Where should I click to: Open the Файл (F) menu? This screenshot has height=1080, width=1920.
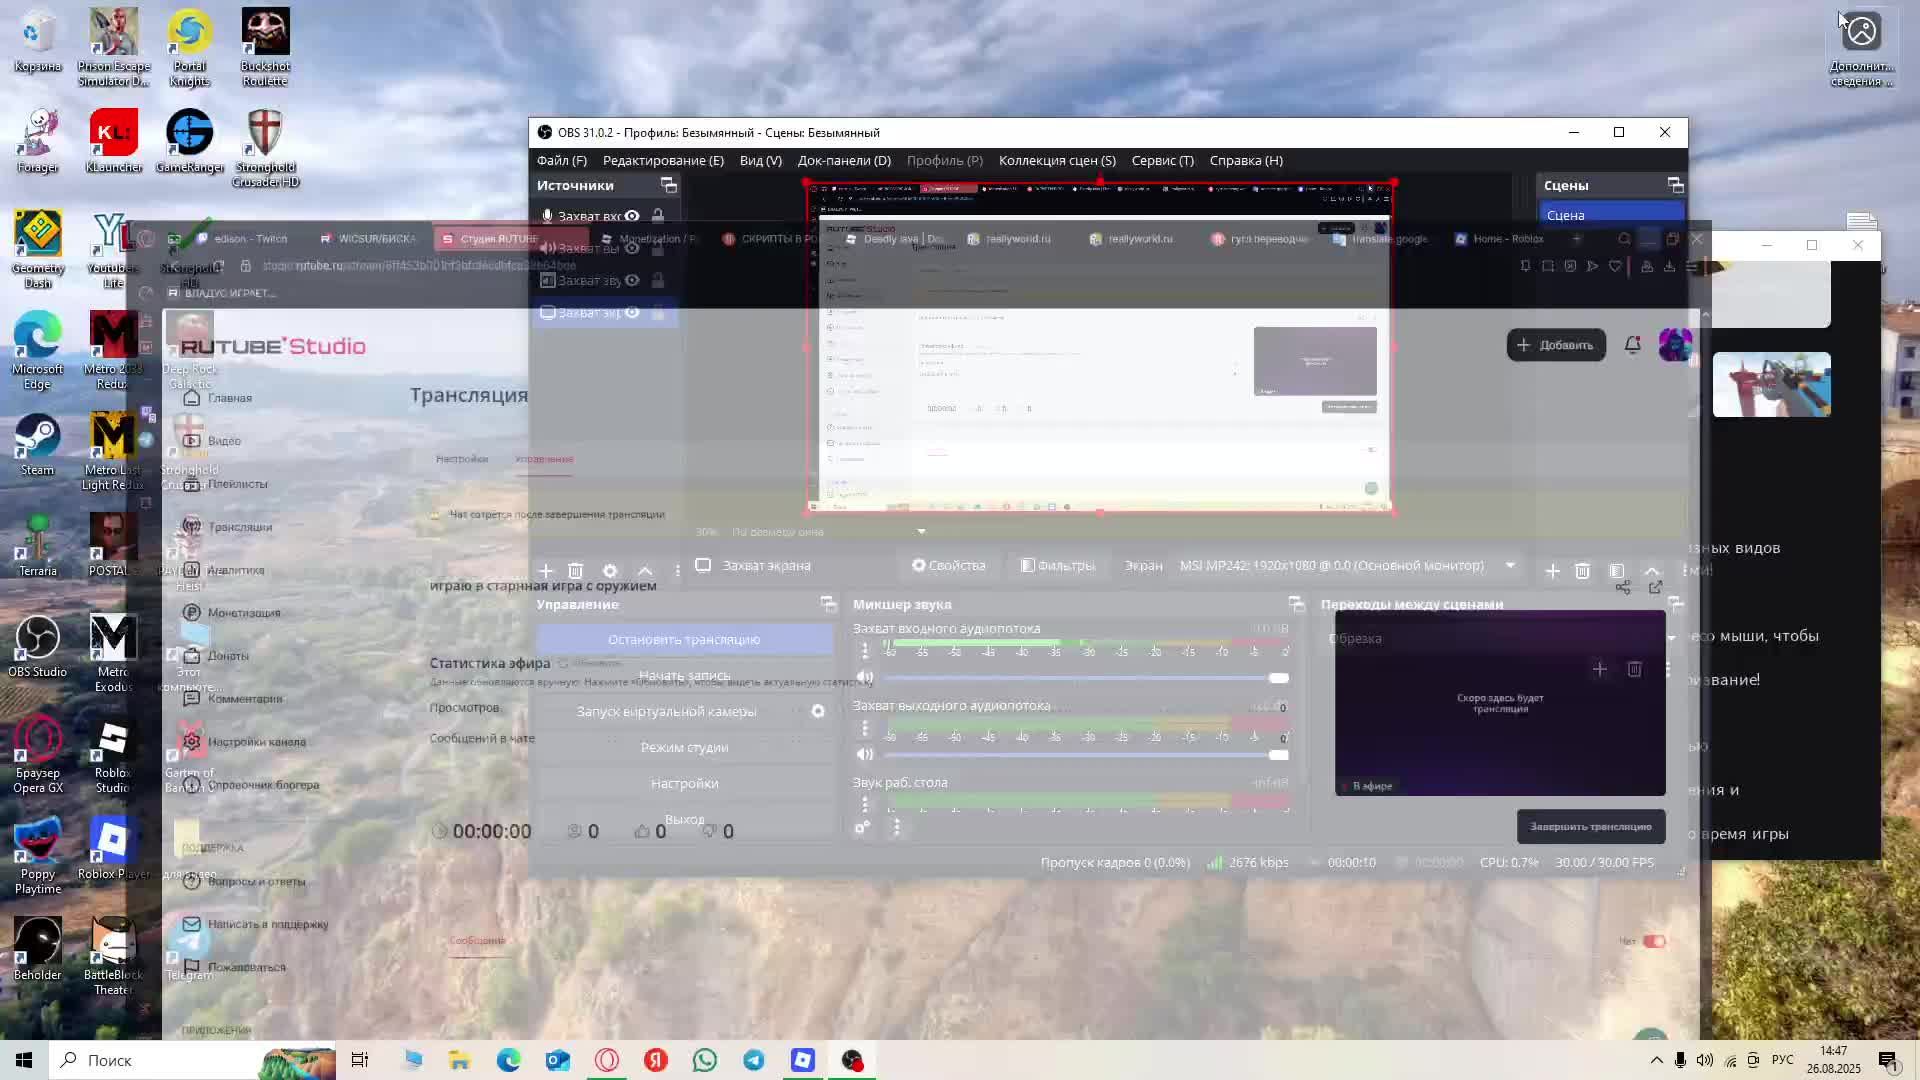(561, 160)
